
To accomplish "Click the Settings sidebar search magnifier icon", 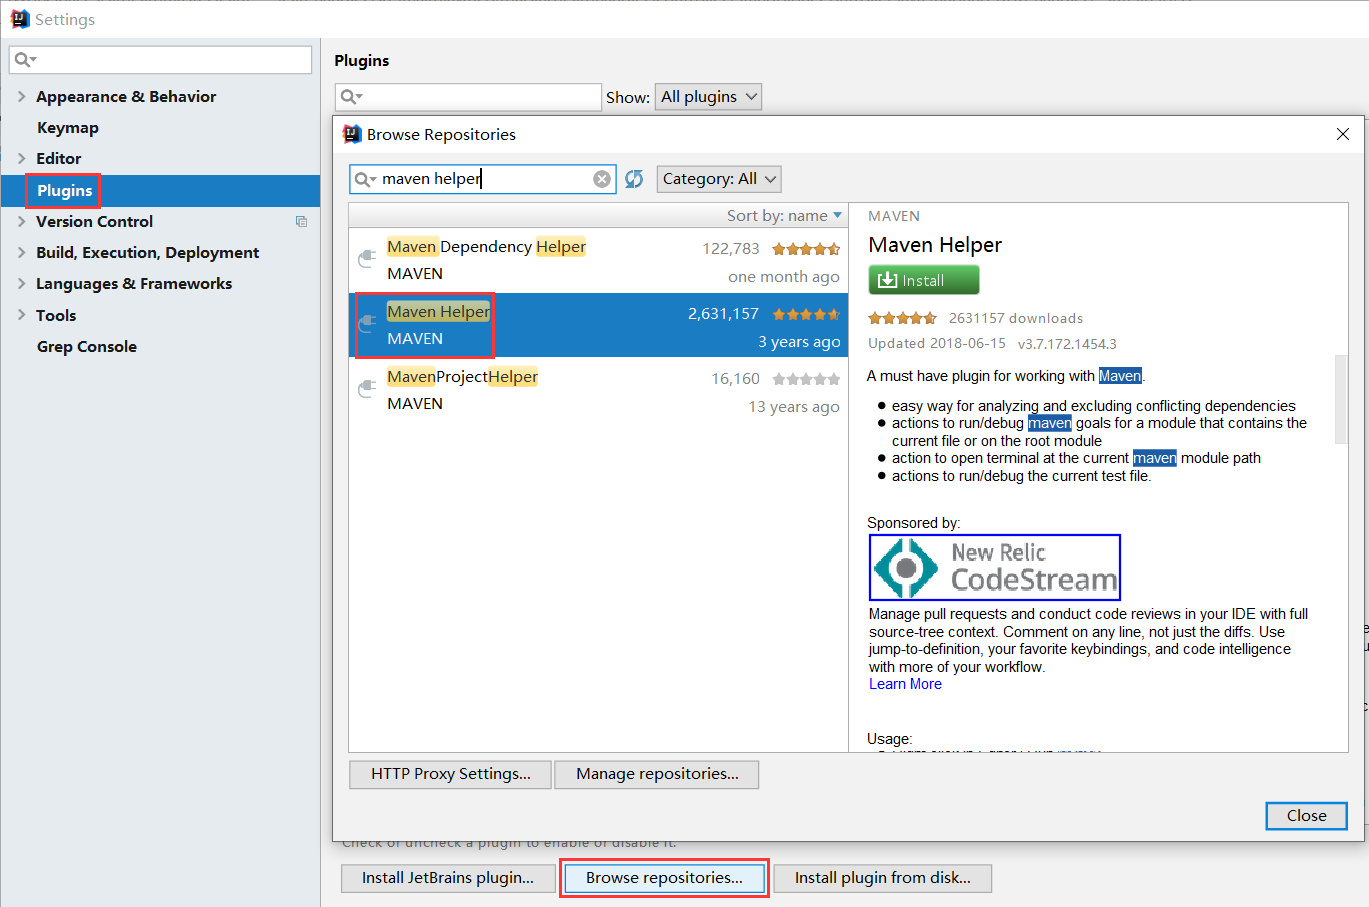I will click(25, 60).
